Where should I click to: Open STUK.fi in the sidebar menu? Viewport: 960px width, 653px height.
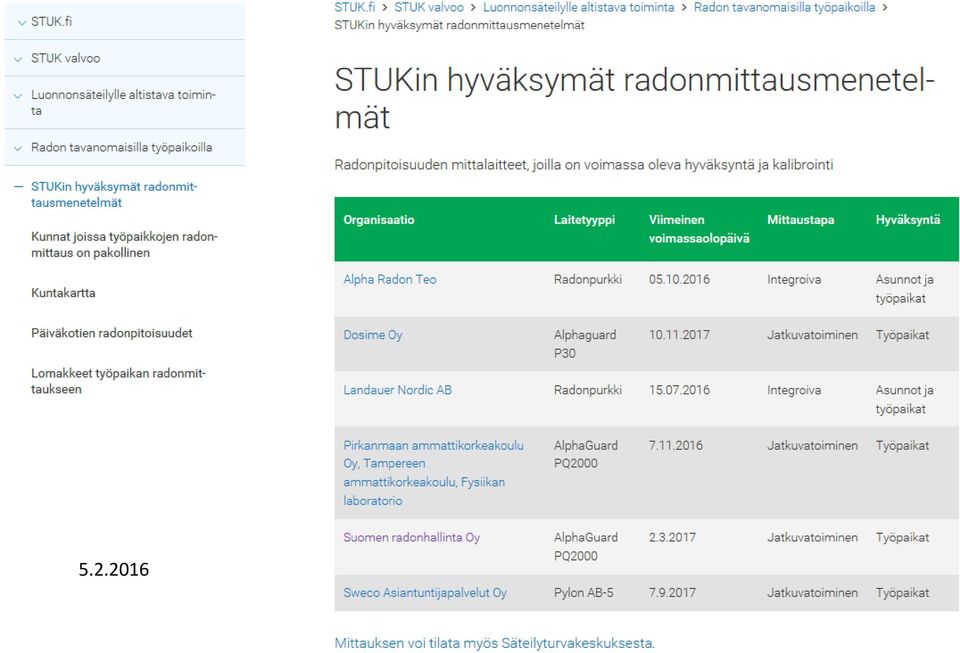click(51, 21)
